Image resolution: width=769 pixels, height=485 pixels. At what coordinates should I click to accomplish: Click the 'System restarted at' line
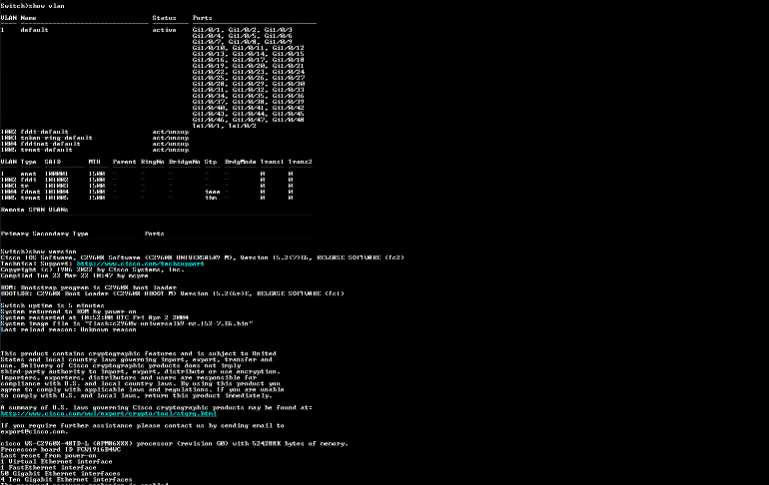coord(95,318)
